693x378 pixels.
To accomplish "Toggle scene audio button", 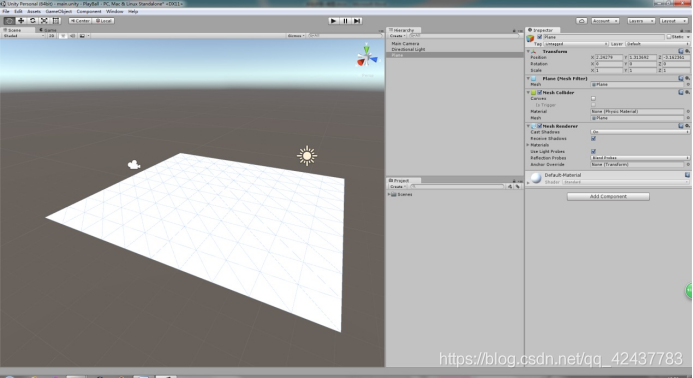I will point(72,36).
